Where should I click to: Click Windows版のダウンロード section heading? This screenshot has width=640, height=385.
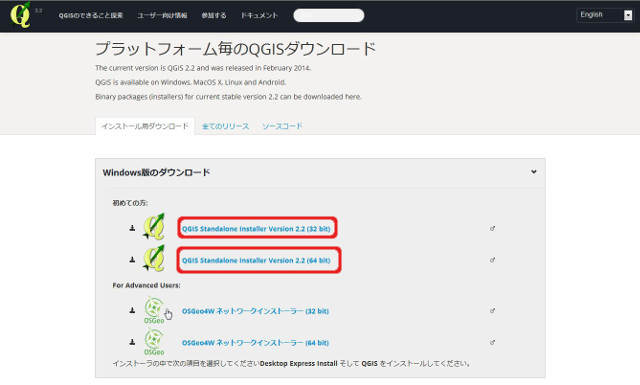point(156,172)
